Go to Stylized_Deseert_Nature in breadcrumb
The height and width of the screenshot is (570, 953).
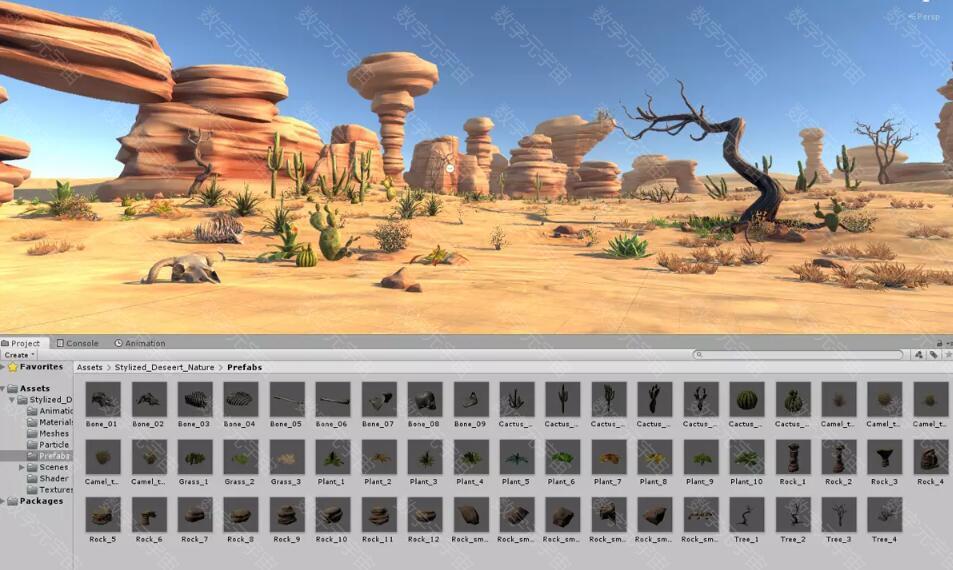[x=165, y=368]
